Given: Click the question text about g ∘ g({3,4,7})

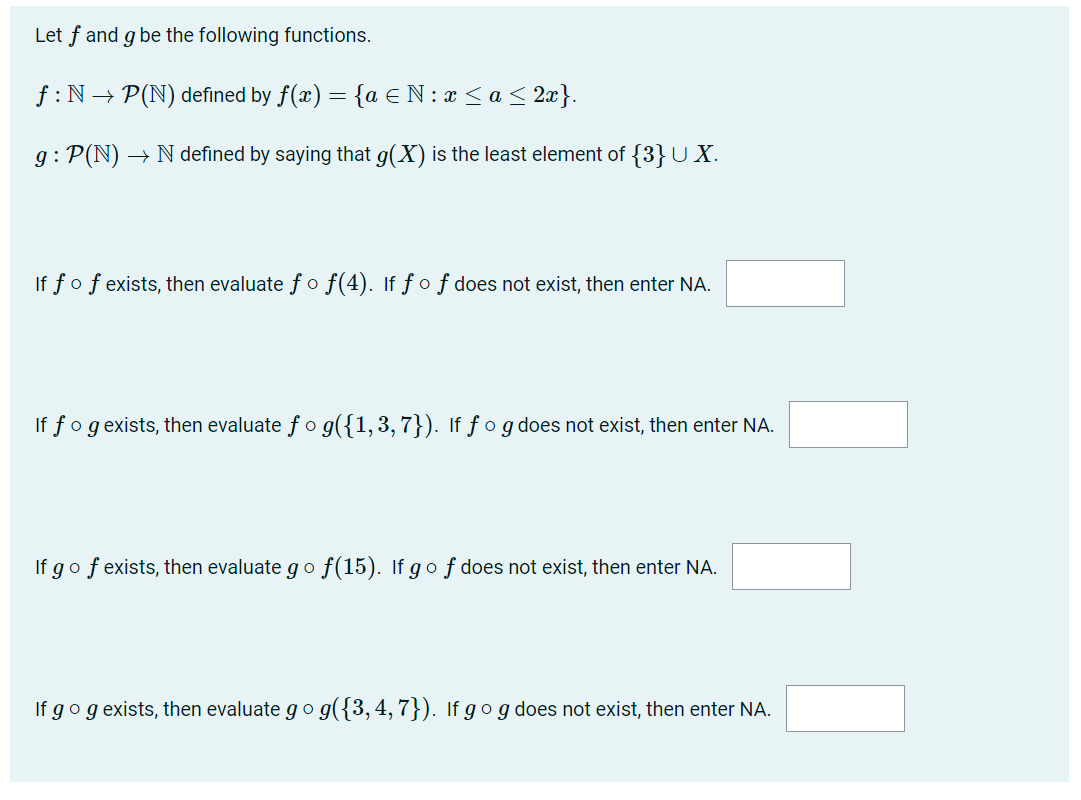Looking at the screenshot, I should coord(400,709).
